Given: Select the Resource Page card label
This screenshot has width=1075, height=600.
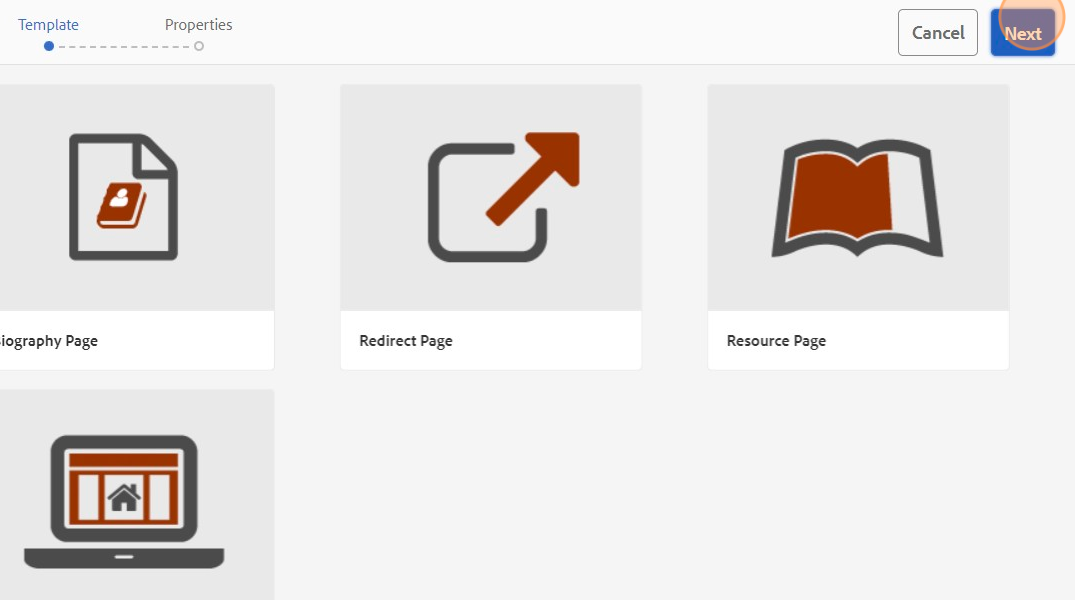Looking at the screenshot, I should point(776,341).
